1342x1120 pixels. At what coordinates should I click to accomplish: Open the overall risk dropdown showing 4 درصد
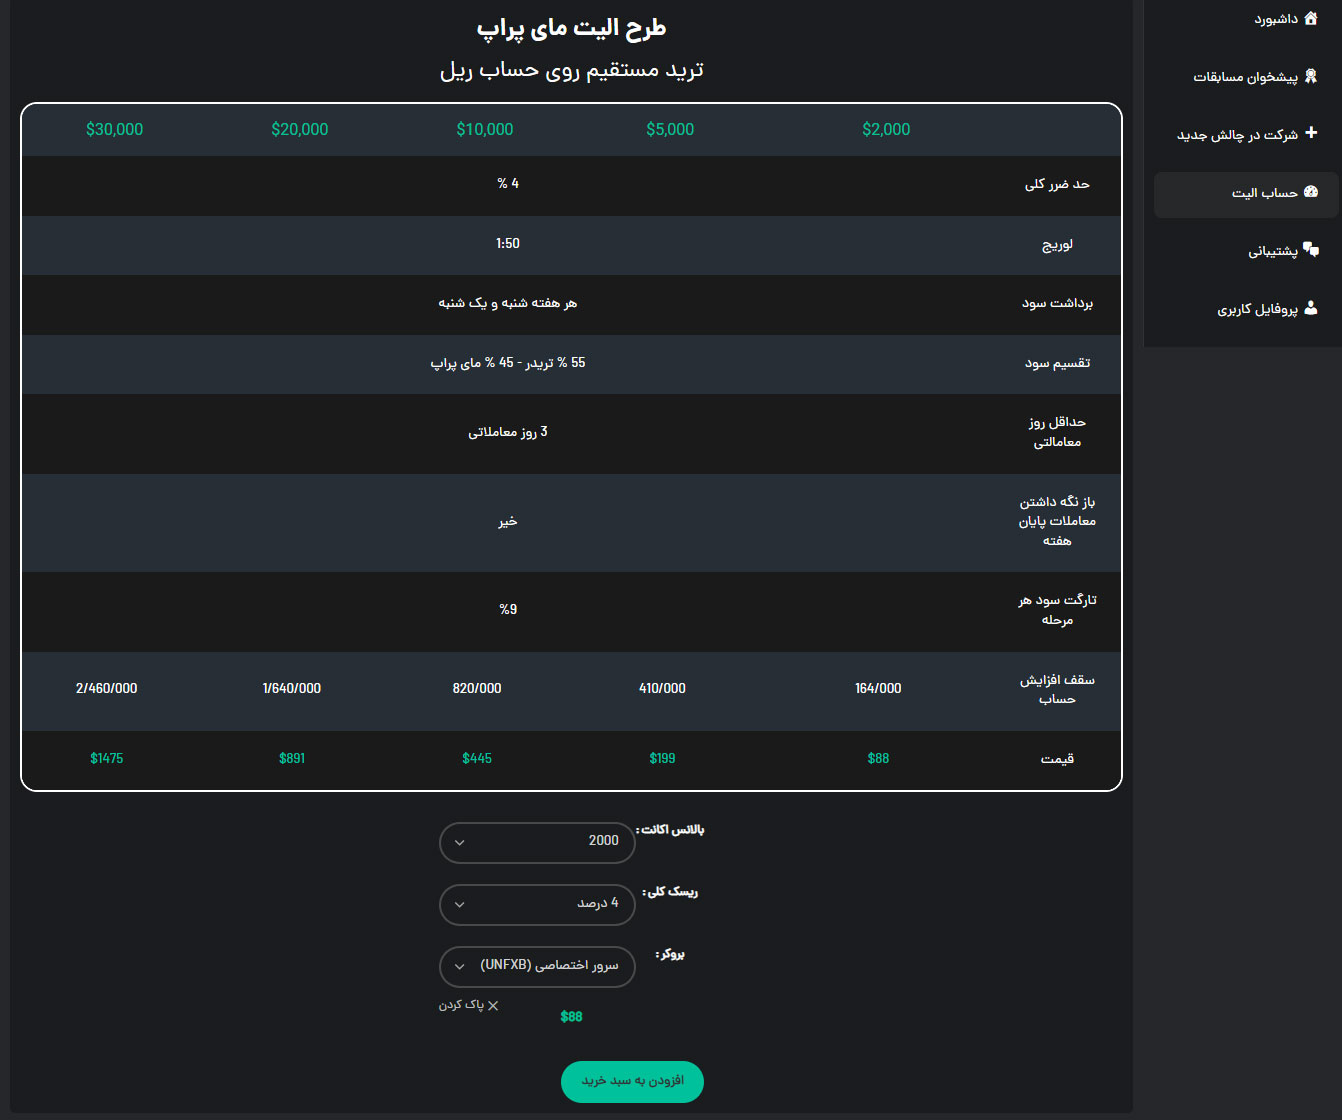(x=537, y=904)
